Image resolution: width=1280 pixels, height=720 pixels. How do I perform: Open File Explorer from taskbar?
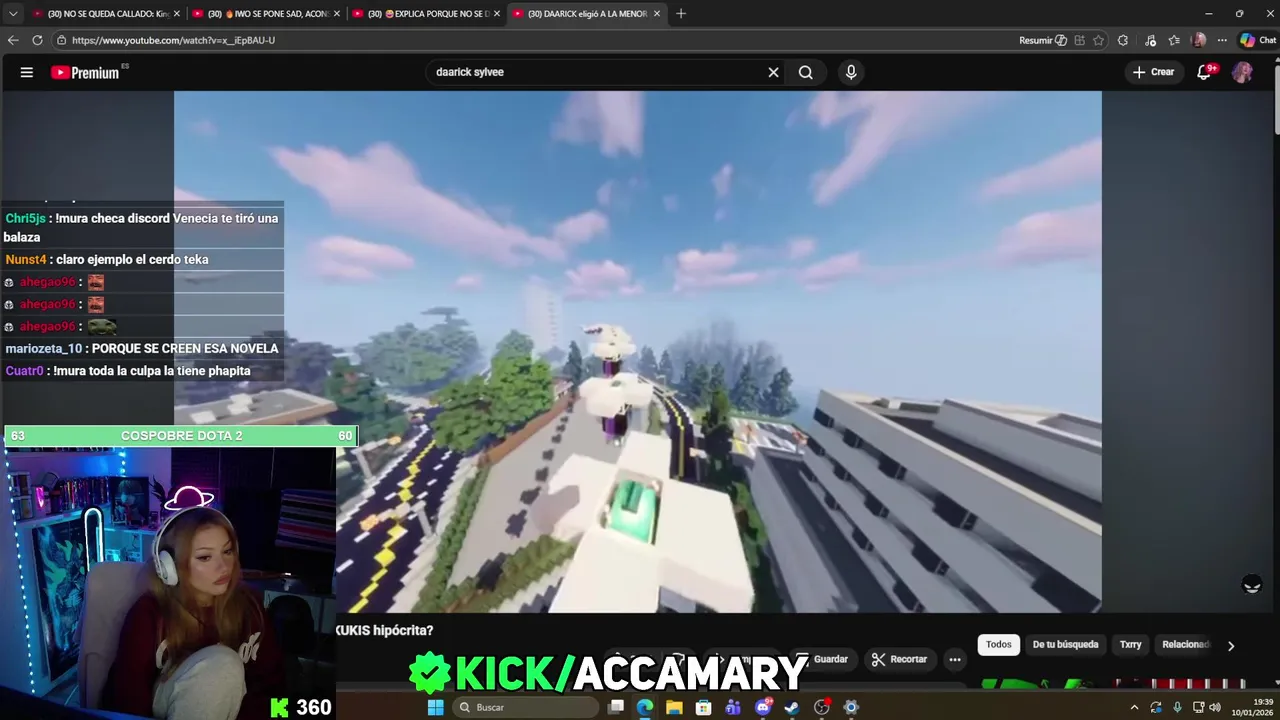tap(674, 707)
